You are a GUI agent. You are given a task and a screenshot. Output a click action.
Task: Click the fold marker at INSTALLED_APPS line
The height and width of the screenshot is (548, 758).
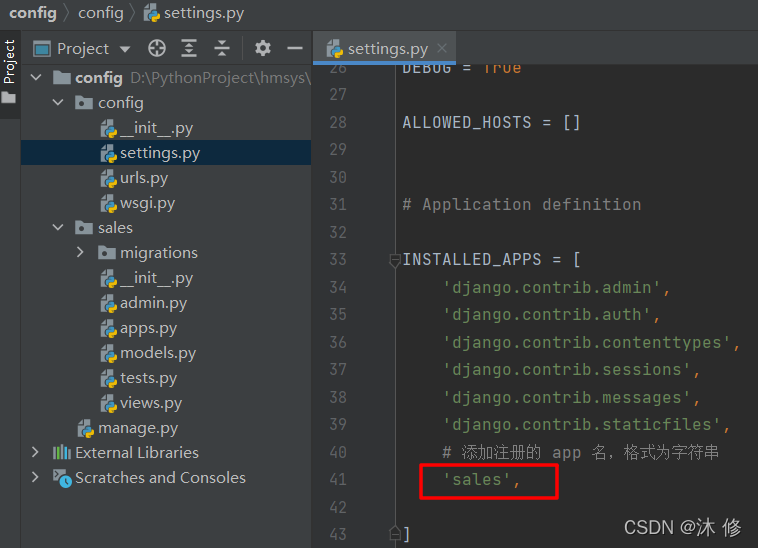click(x=394, y=260)
